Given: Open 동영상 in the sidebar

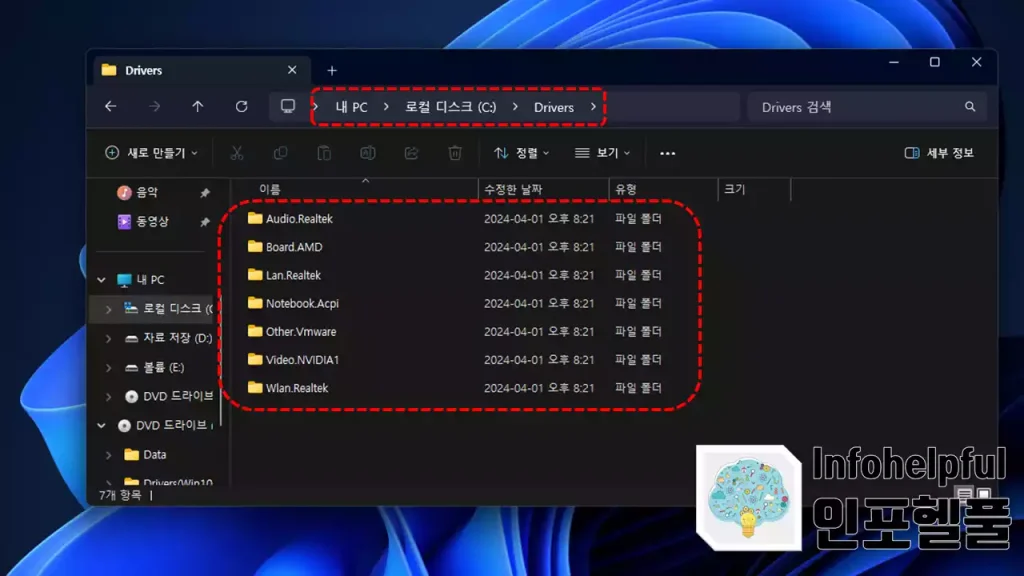Looking at the screenshot, I should point(152,221).
